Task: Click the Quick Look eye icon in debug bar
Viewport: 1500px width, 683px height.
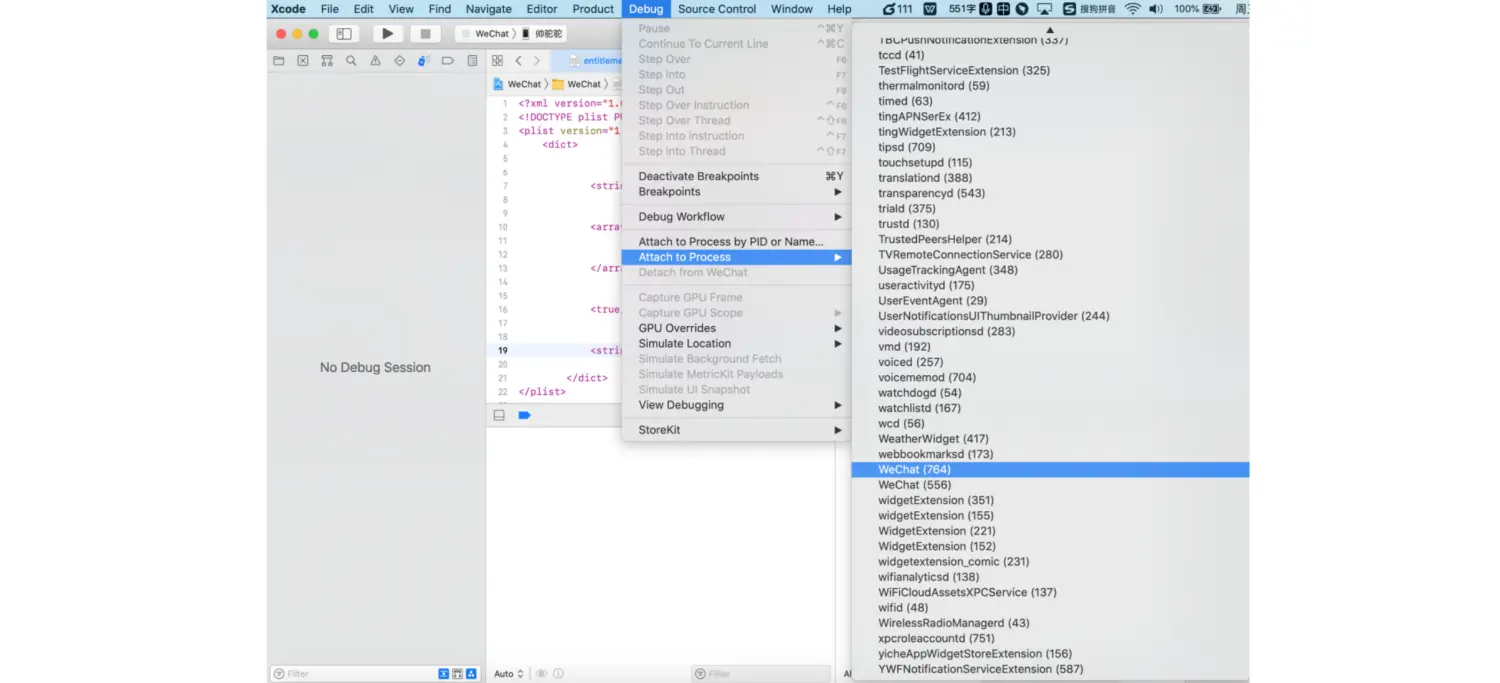Action: (542, 674)
